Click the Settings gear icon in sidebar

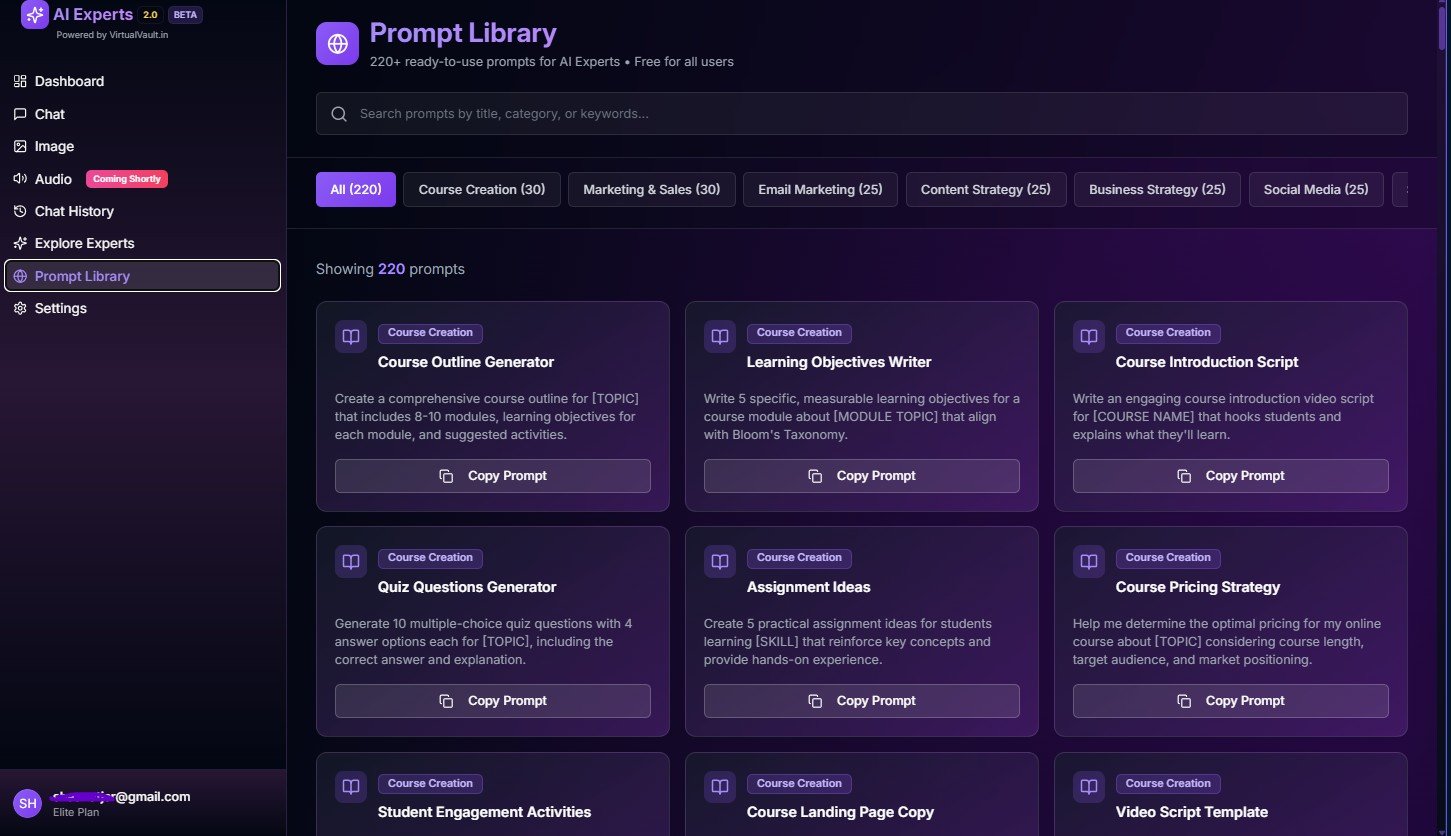(20, 308)
